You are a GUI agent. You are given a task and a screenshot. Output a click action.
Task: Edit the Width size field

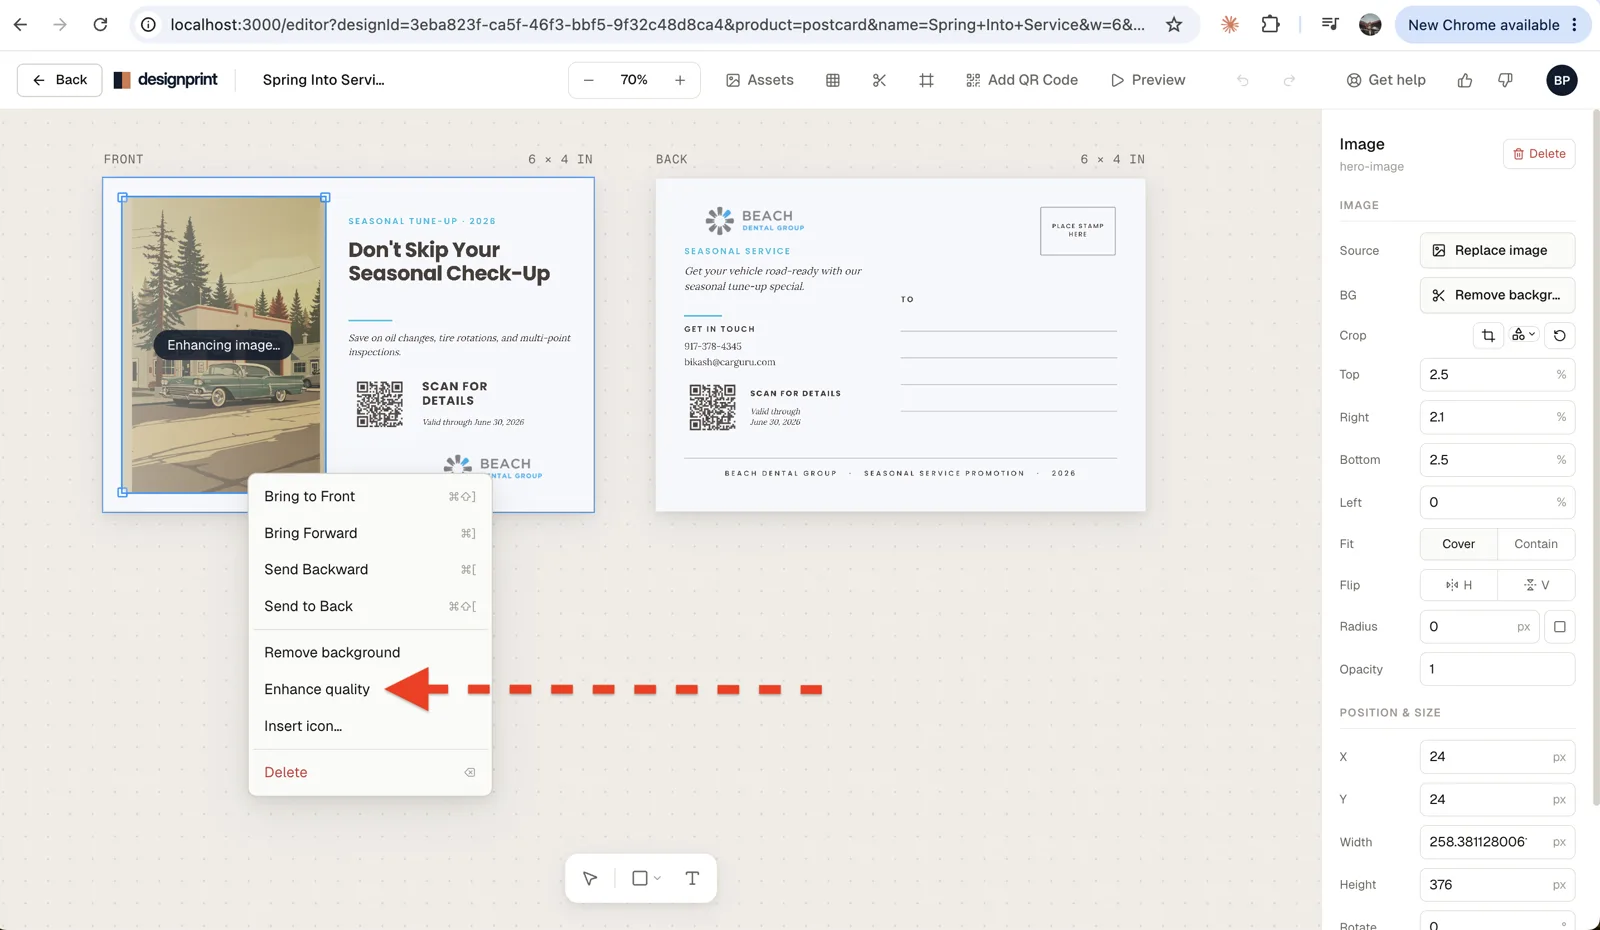click(x=1497, y=842)
